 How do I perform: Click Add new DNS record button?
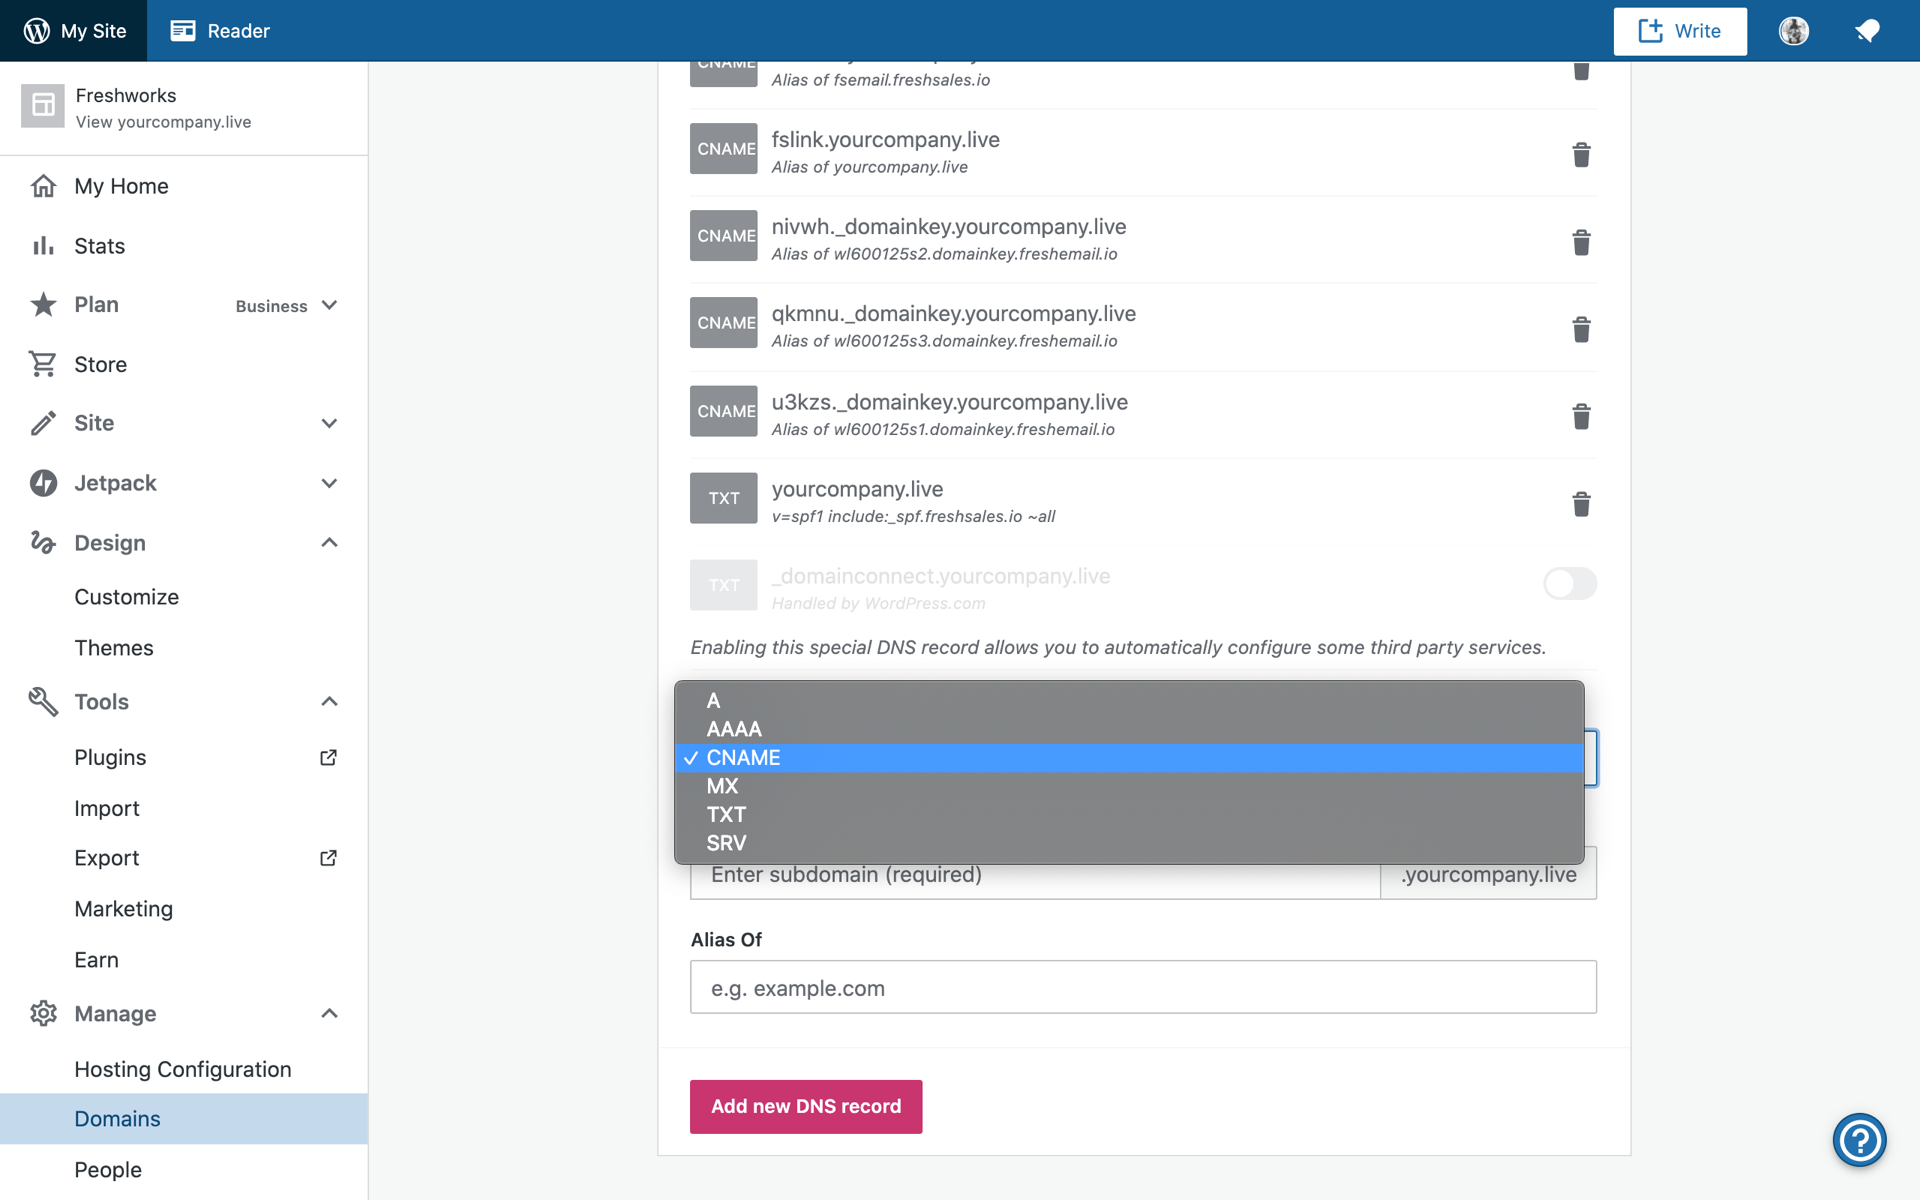tap(806, 1106)
